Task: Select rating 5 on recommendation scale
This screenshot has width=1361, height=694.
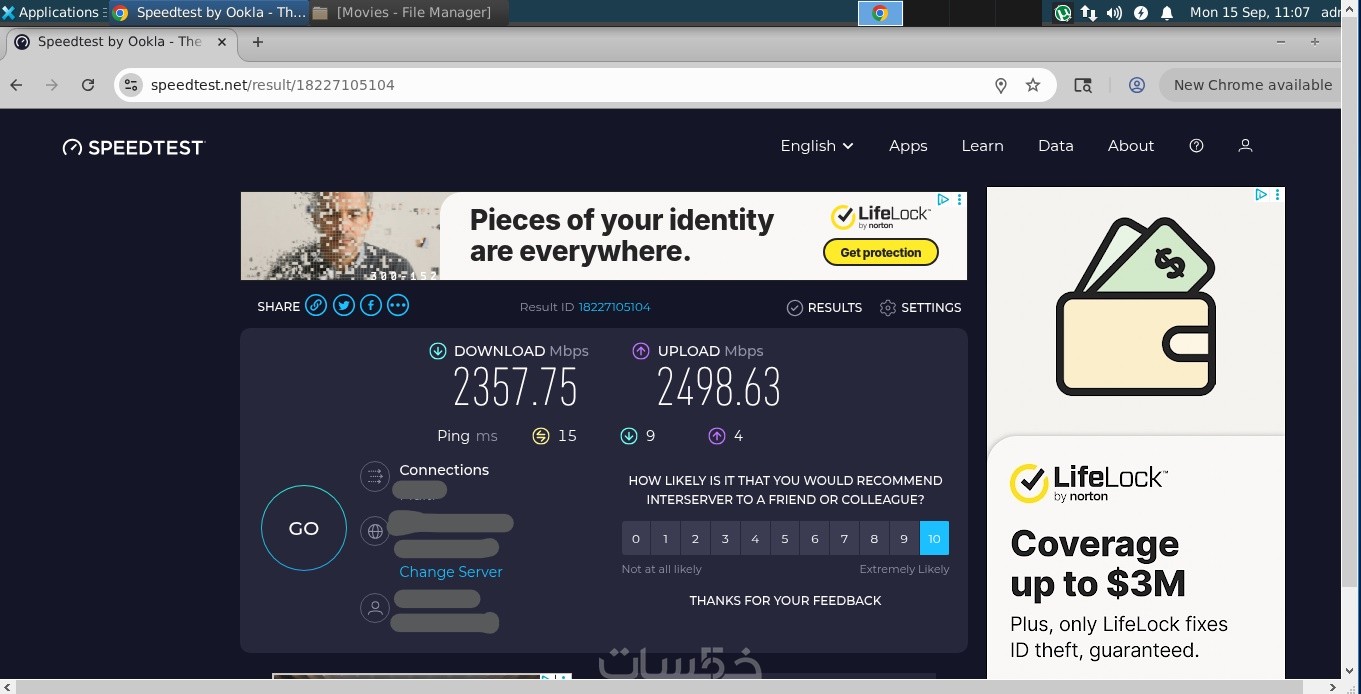Action: 785,538
